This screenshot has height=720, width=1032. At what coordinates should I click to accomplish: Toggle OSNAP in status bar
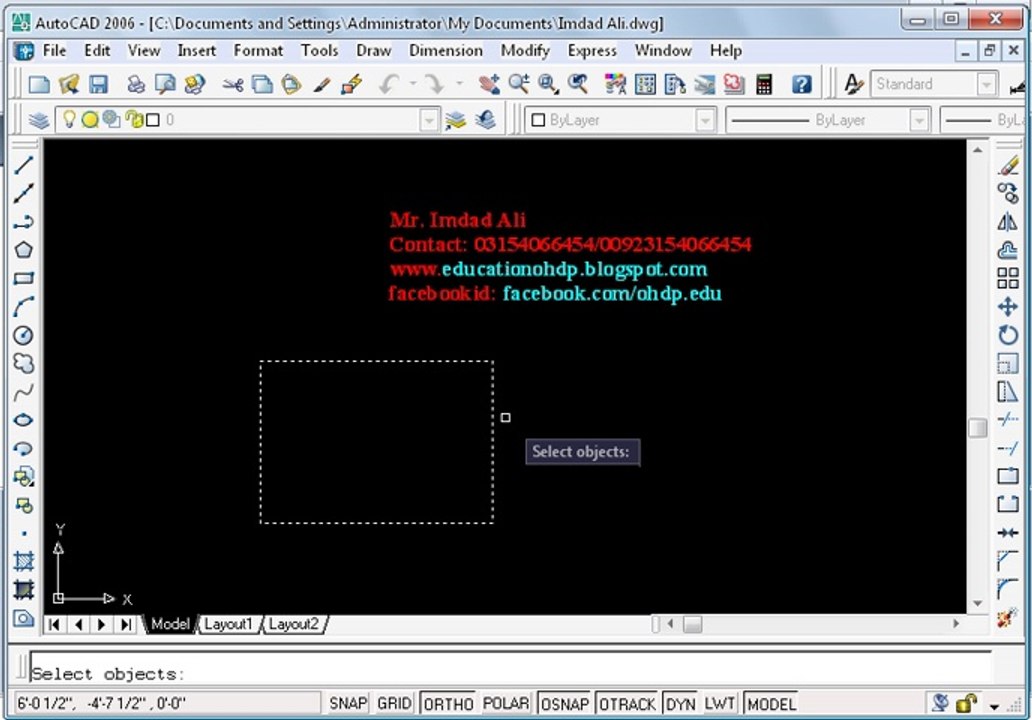[x=565, y=704]
